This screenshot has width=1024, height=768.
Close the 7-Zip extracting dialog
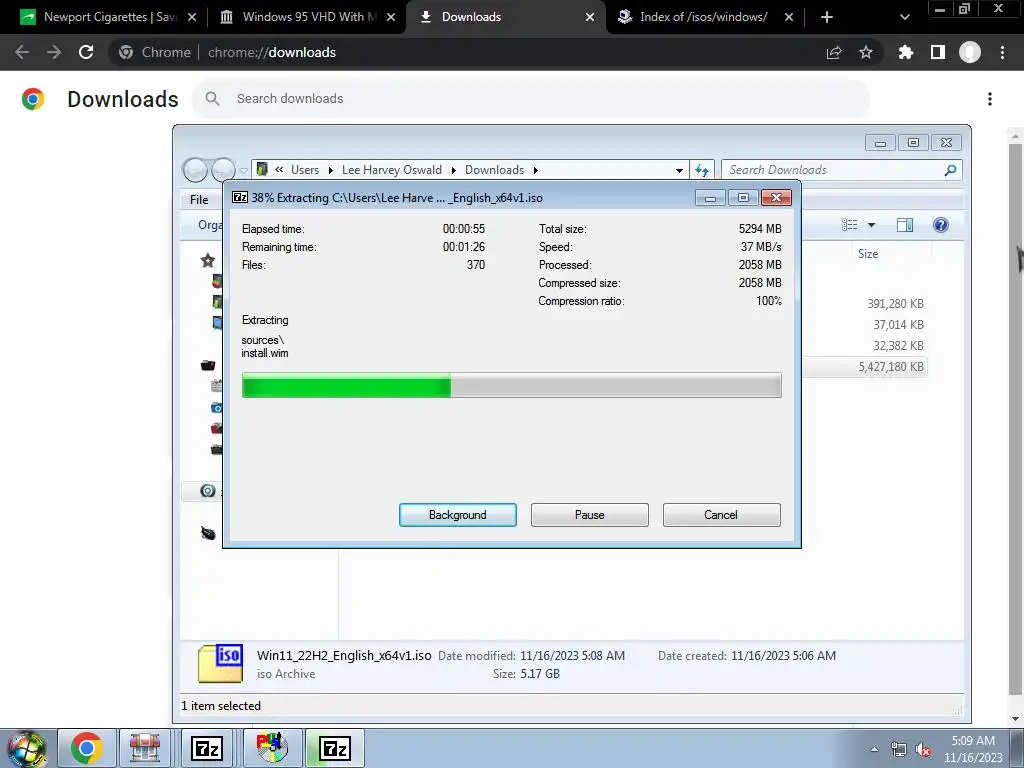coord(776,198)
